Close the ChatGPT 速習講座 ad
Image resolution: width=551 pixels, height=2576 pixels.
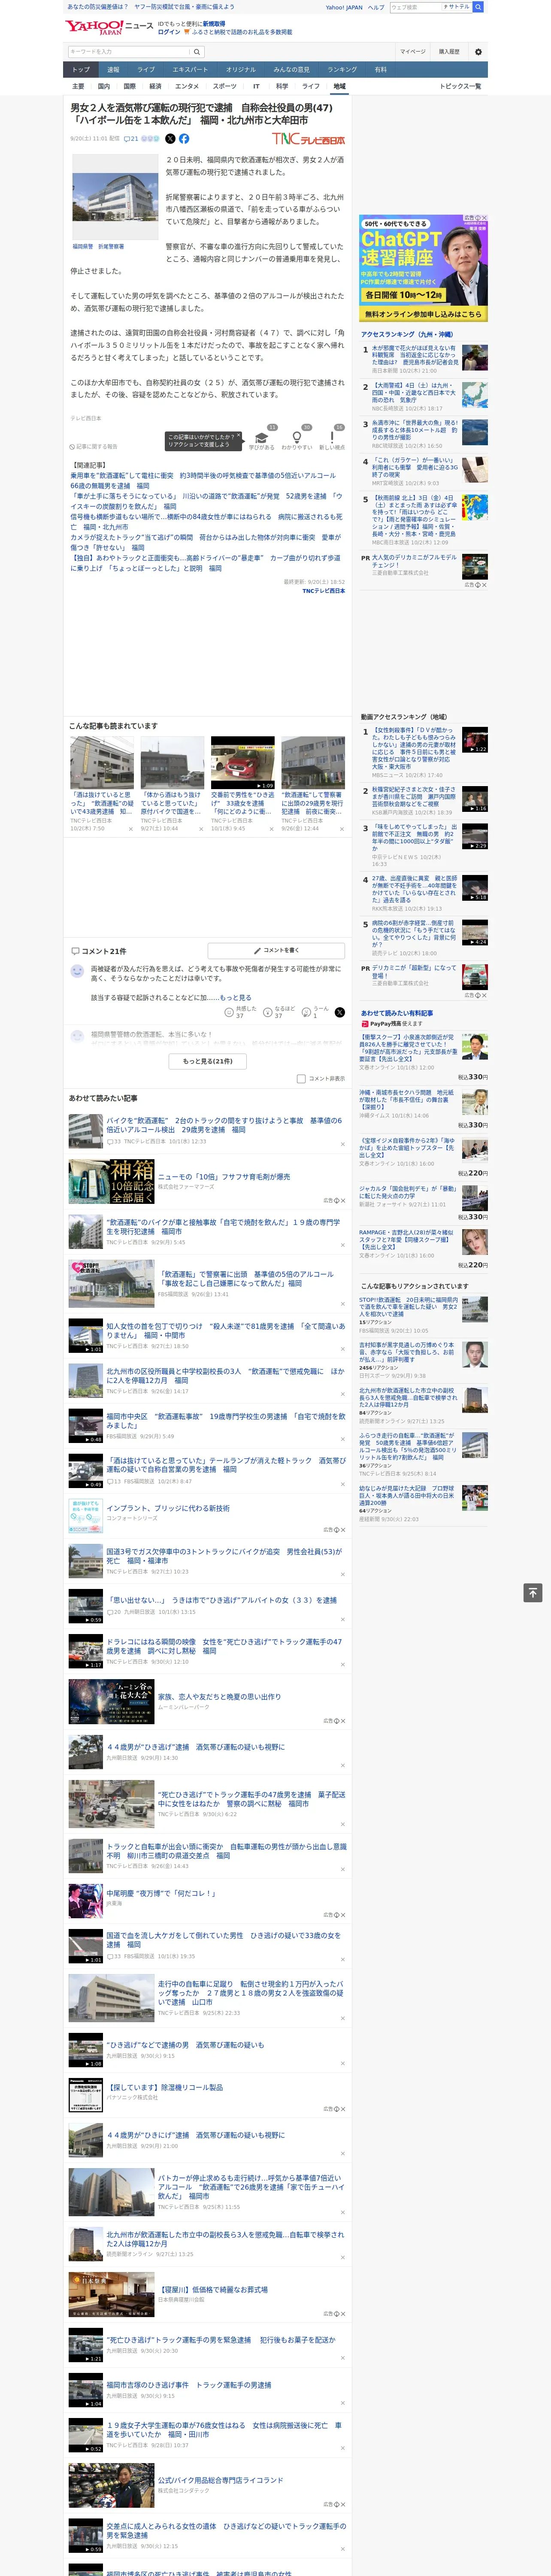[x=484, y=218]
